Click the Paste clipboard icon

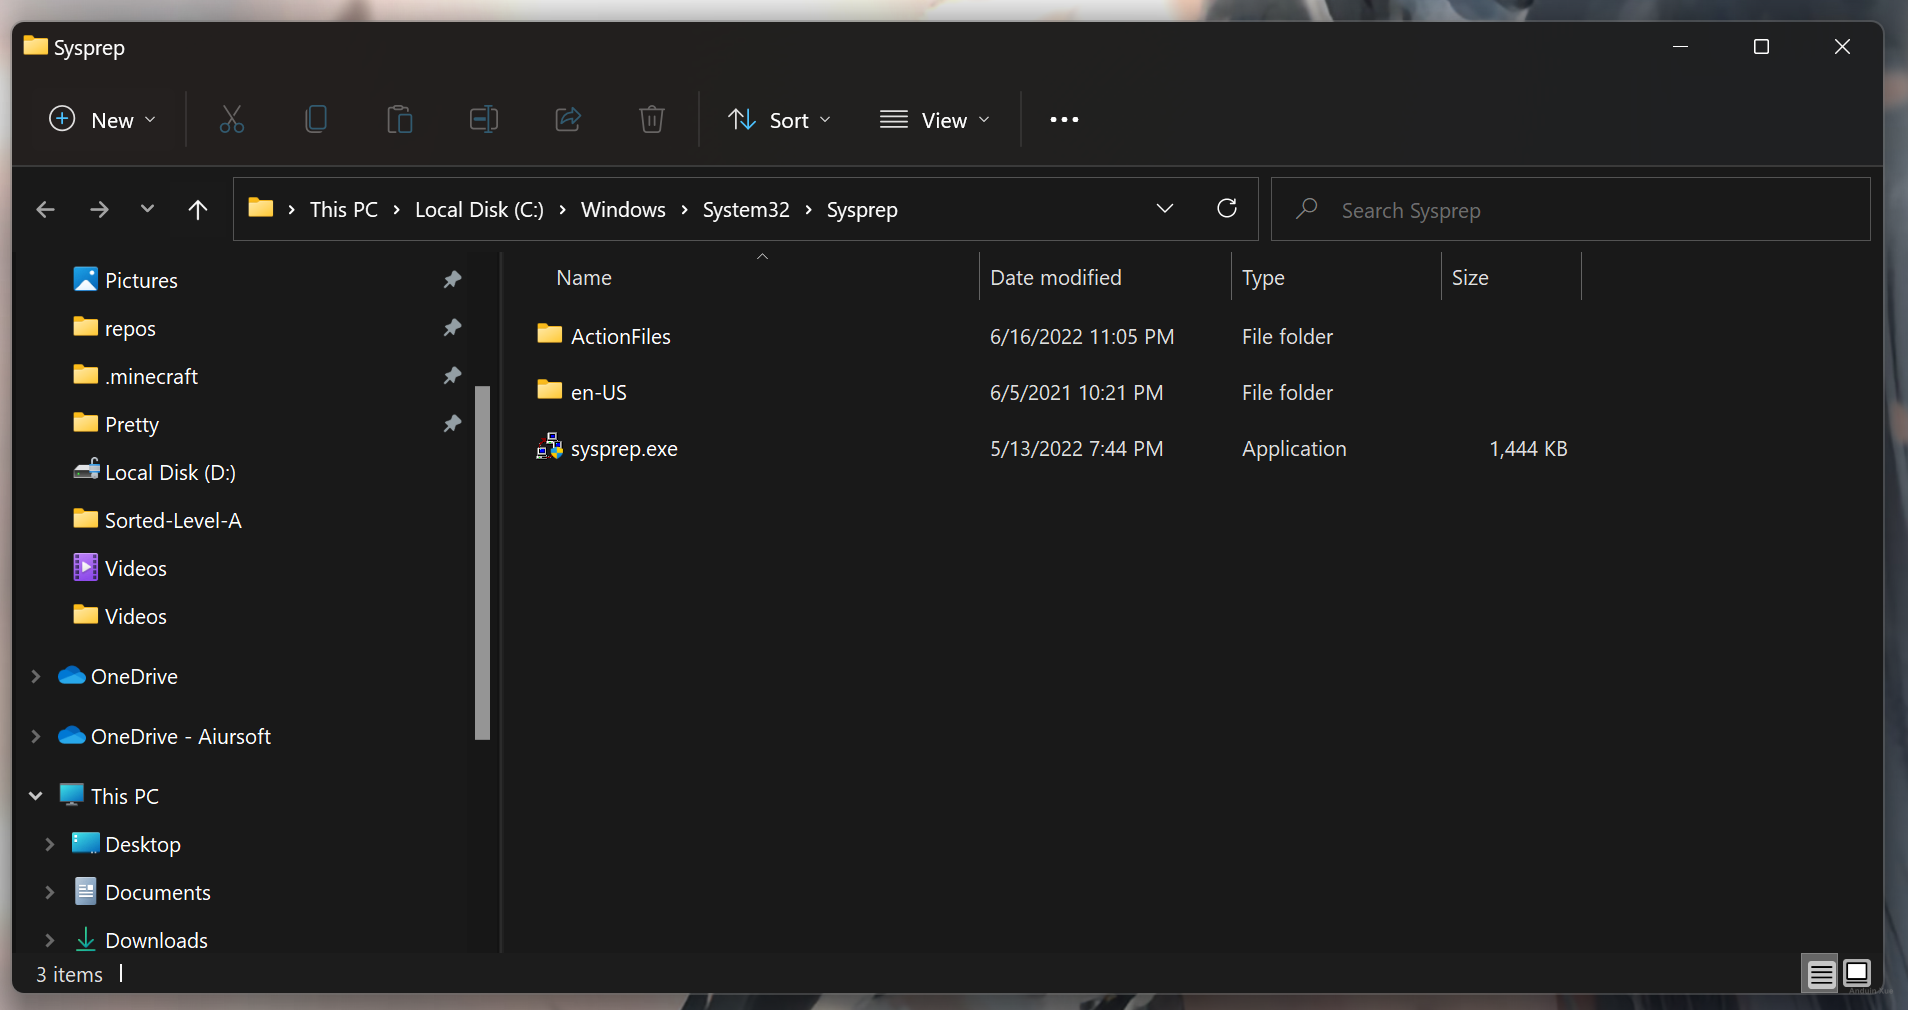pyautogui.click(x=400, y=120)
